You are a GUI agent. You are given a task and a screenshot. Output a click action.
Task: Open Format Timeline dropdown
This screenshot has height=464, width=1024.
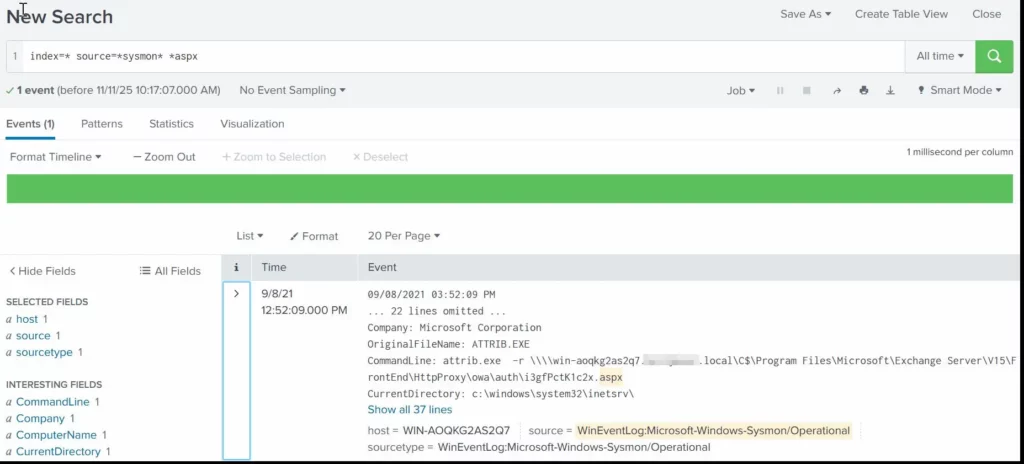56,157
